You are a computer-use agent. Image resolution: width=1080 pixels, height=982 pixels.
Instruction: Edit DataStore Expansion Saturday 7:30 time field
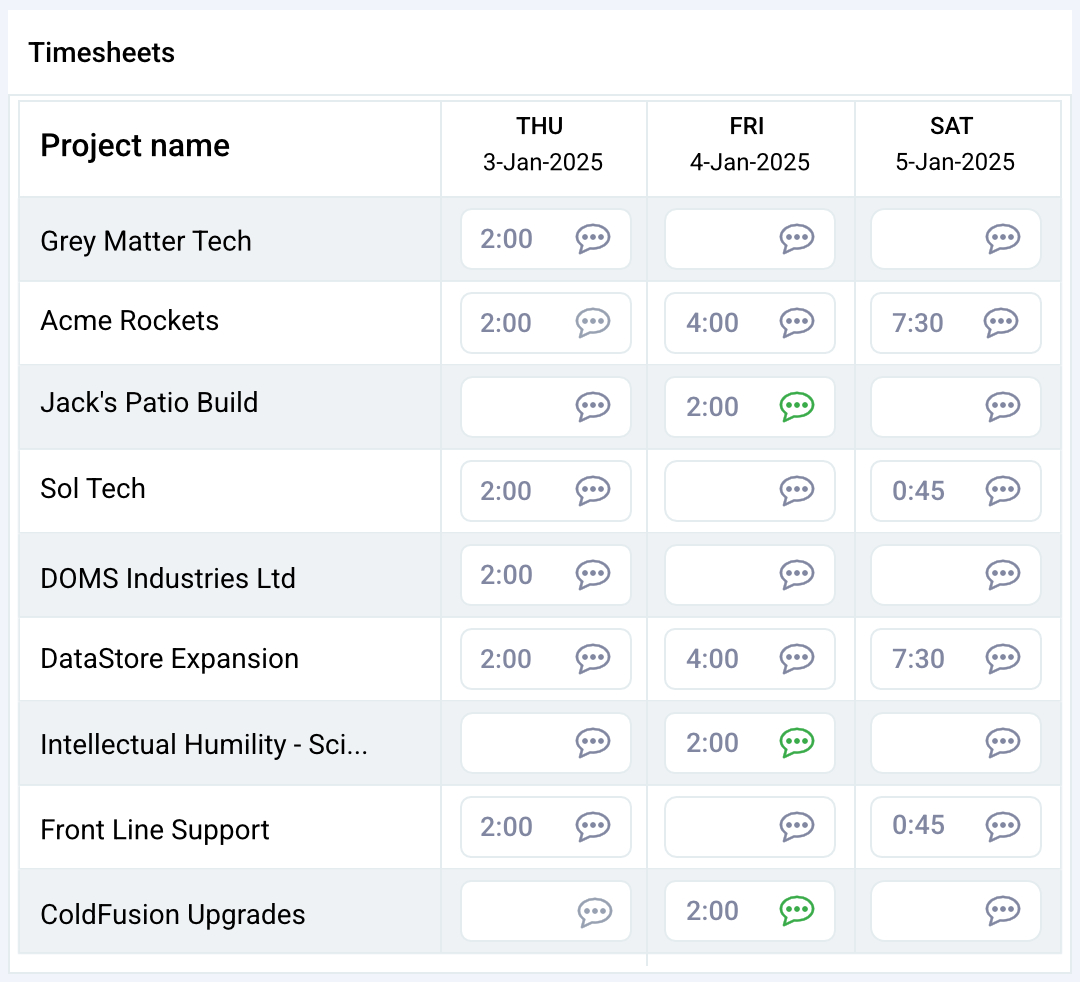pyautogui.click(x=920, y=659)
